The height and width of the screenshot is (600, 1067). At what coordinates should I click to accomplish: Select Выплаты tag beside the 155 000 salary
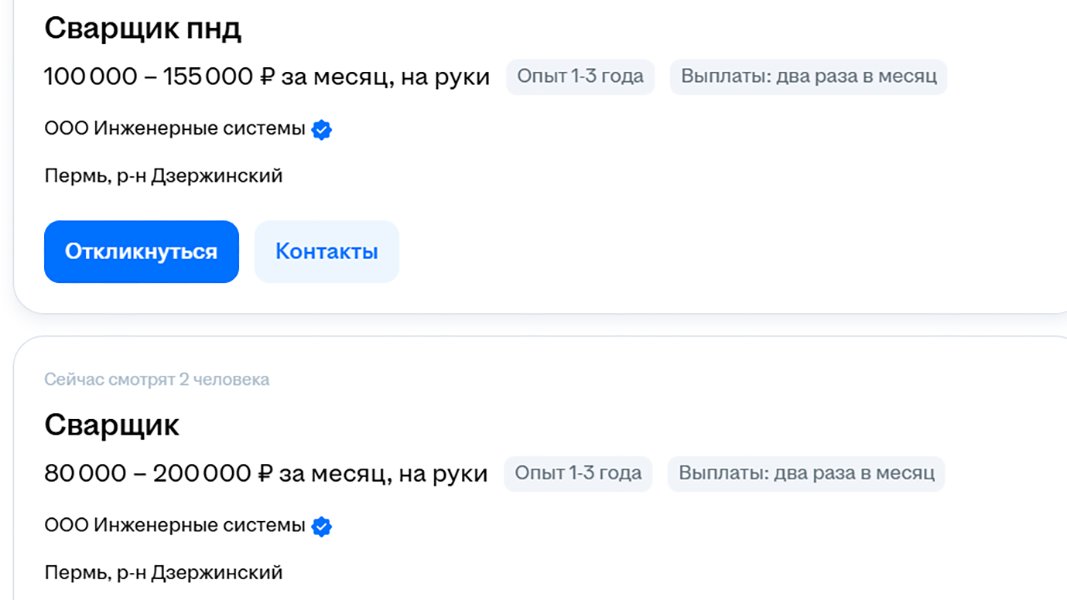(x=808, y=77)
